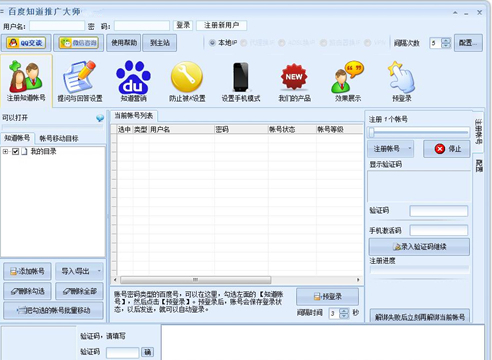Open 提问与回答设置 notepad pencil icon
Viewport: 492px width, 360px height.
point(79,77)
